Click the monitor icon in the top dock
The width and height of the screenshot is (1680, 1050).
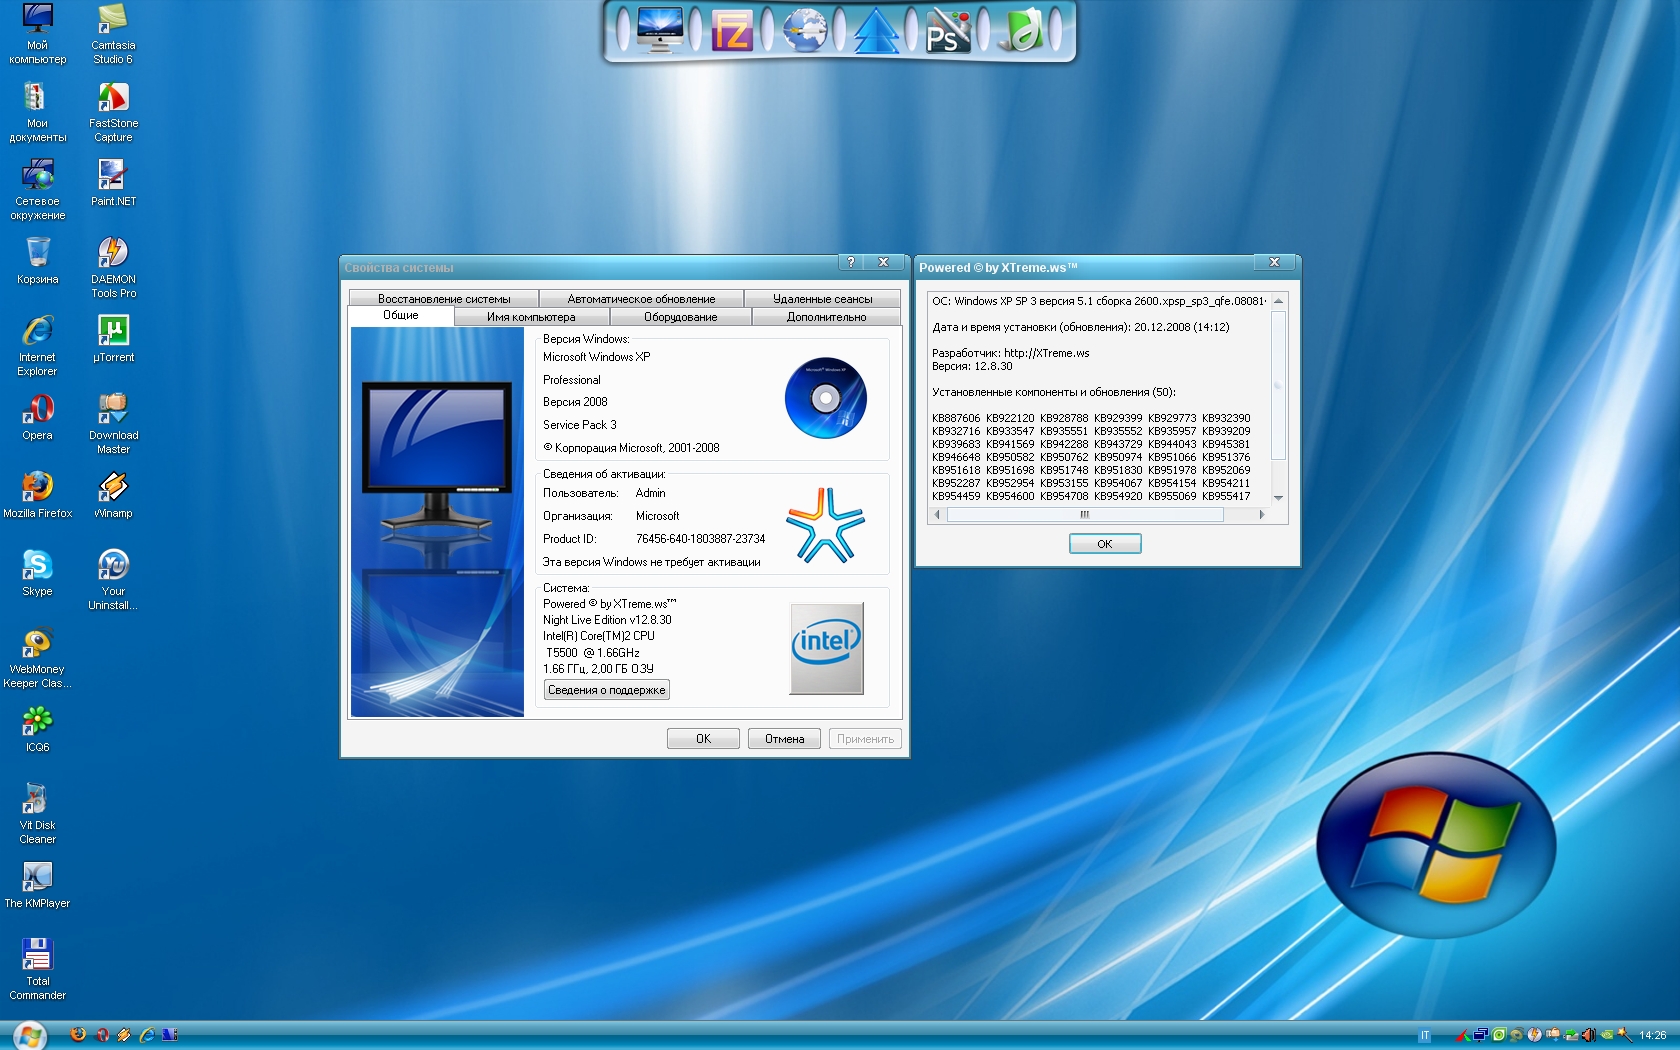[x=660, y=31]
